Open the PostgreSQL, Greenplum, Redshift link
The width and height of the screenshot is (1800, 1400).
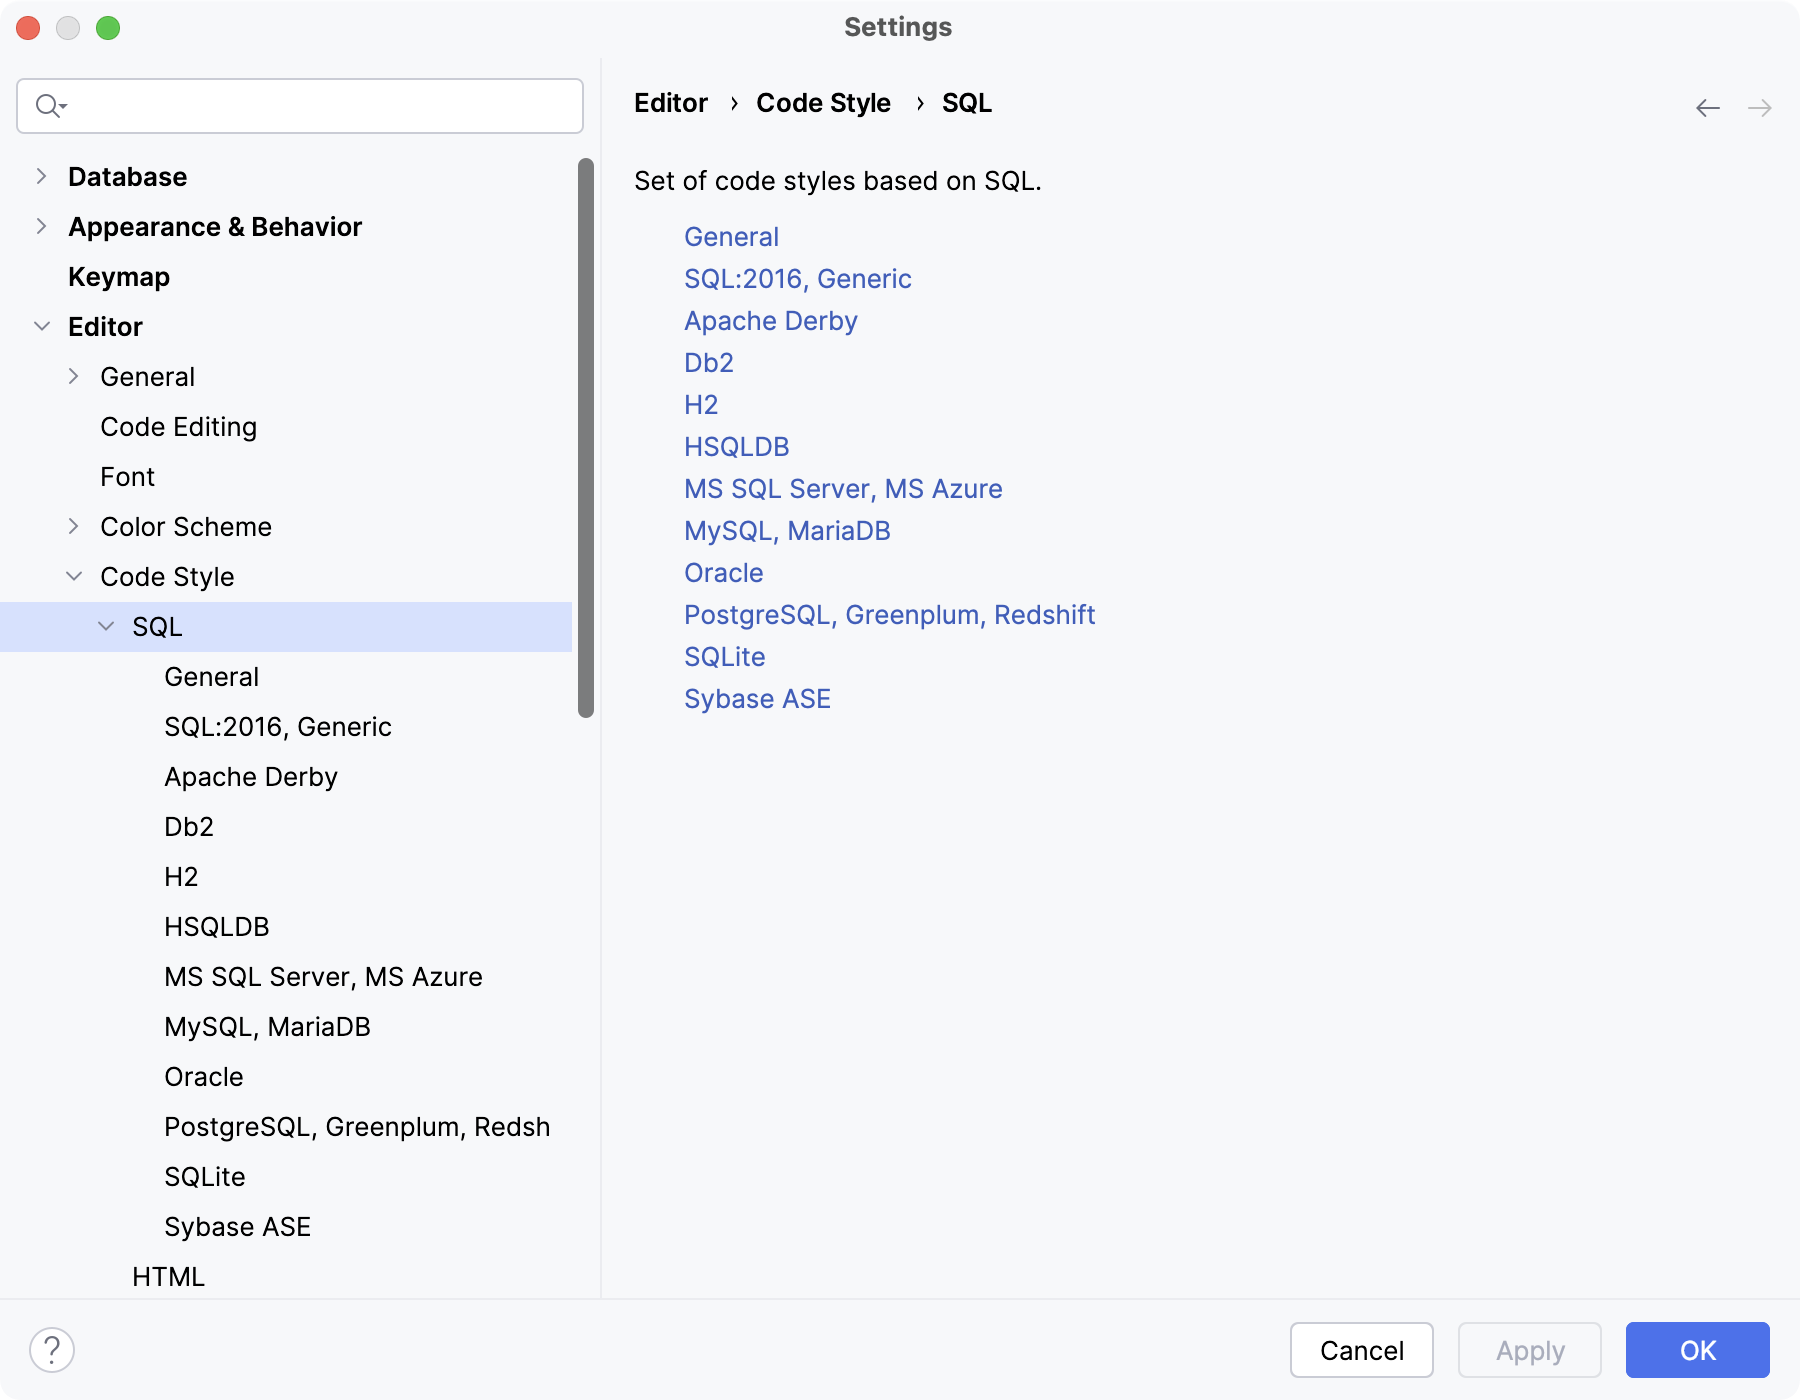pyautogui.click(x=889, y=615)
